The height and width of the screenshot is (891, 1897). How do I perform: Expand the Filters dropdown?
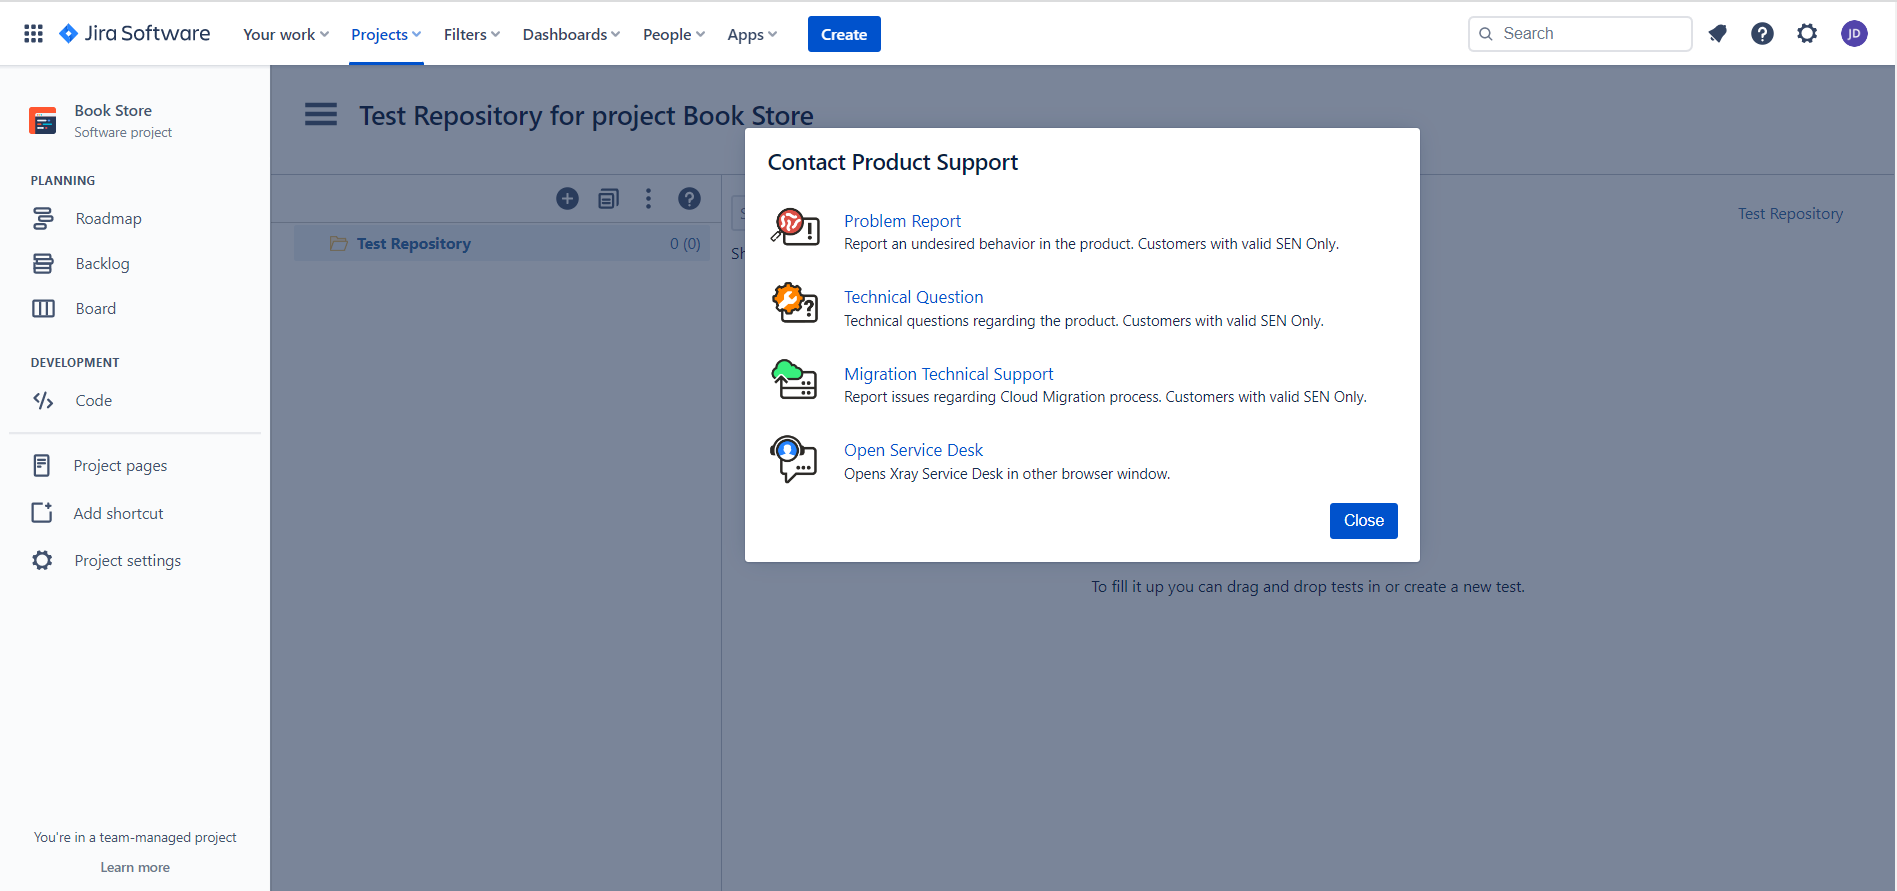472,34
